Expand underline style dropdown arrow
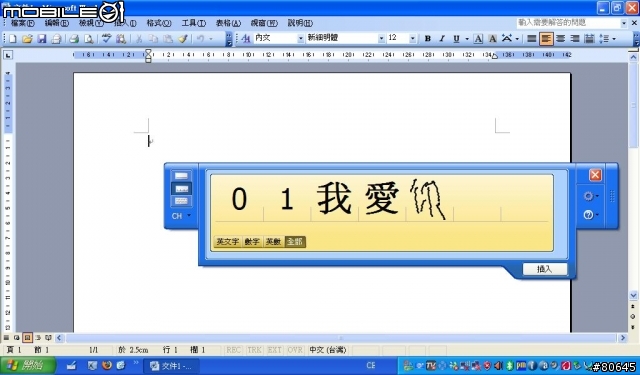This screenshot has height=375, width=640. pyautogui.click(x=467, y=39)
